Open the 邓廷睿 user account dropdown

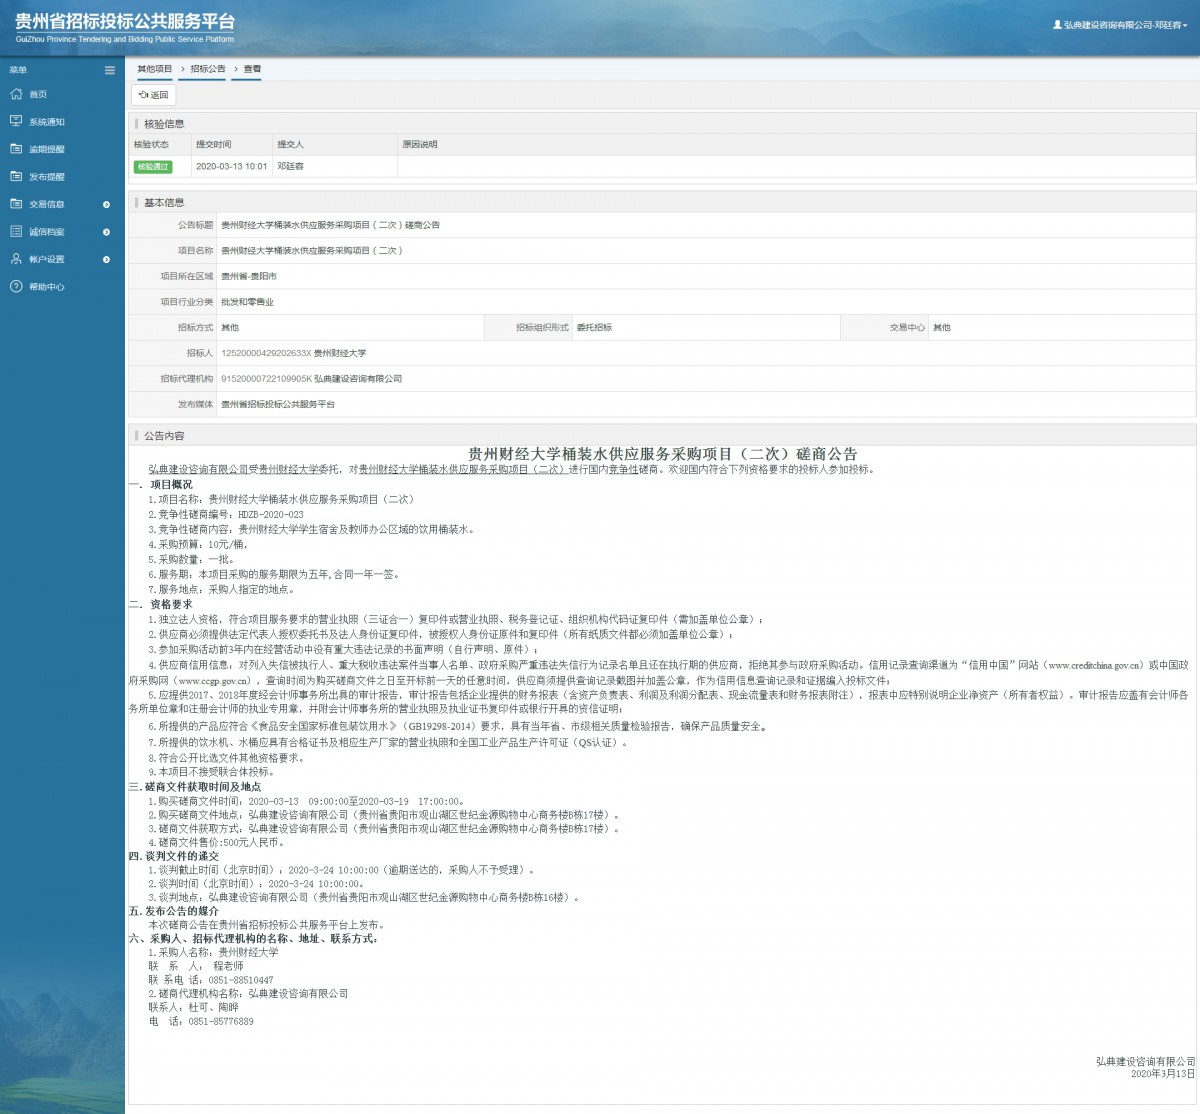(1120, 25)
